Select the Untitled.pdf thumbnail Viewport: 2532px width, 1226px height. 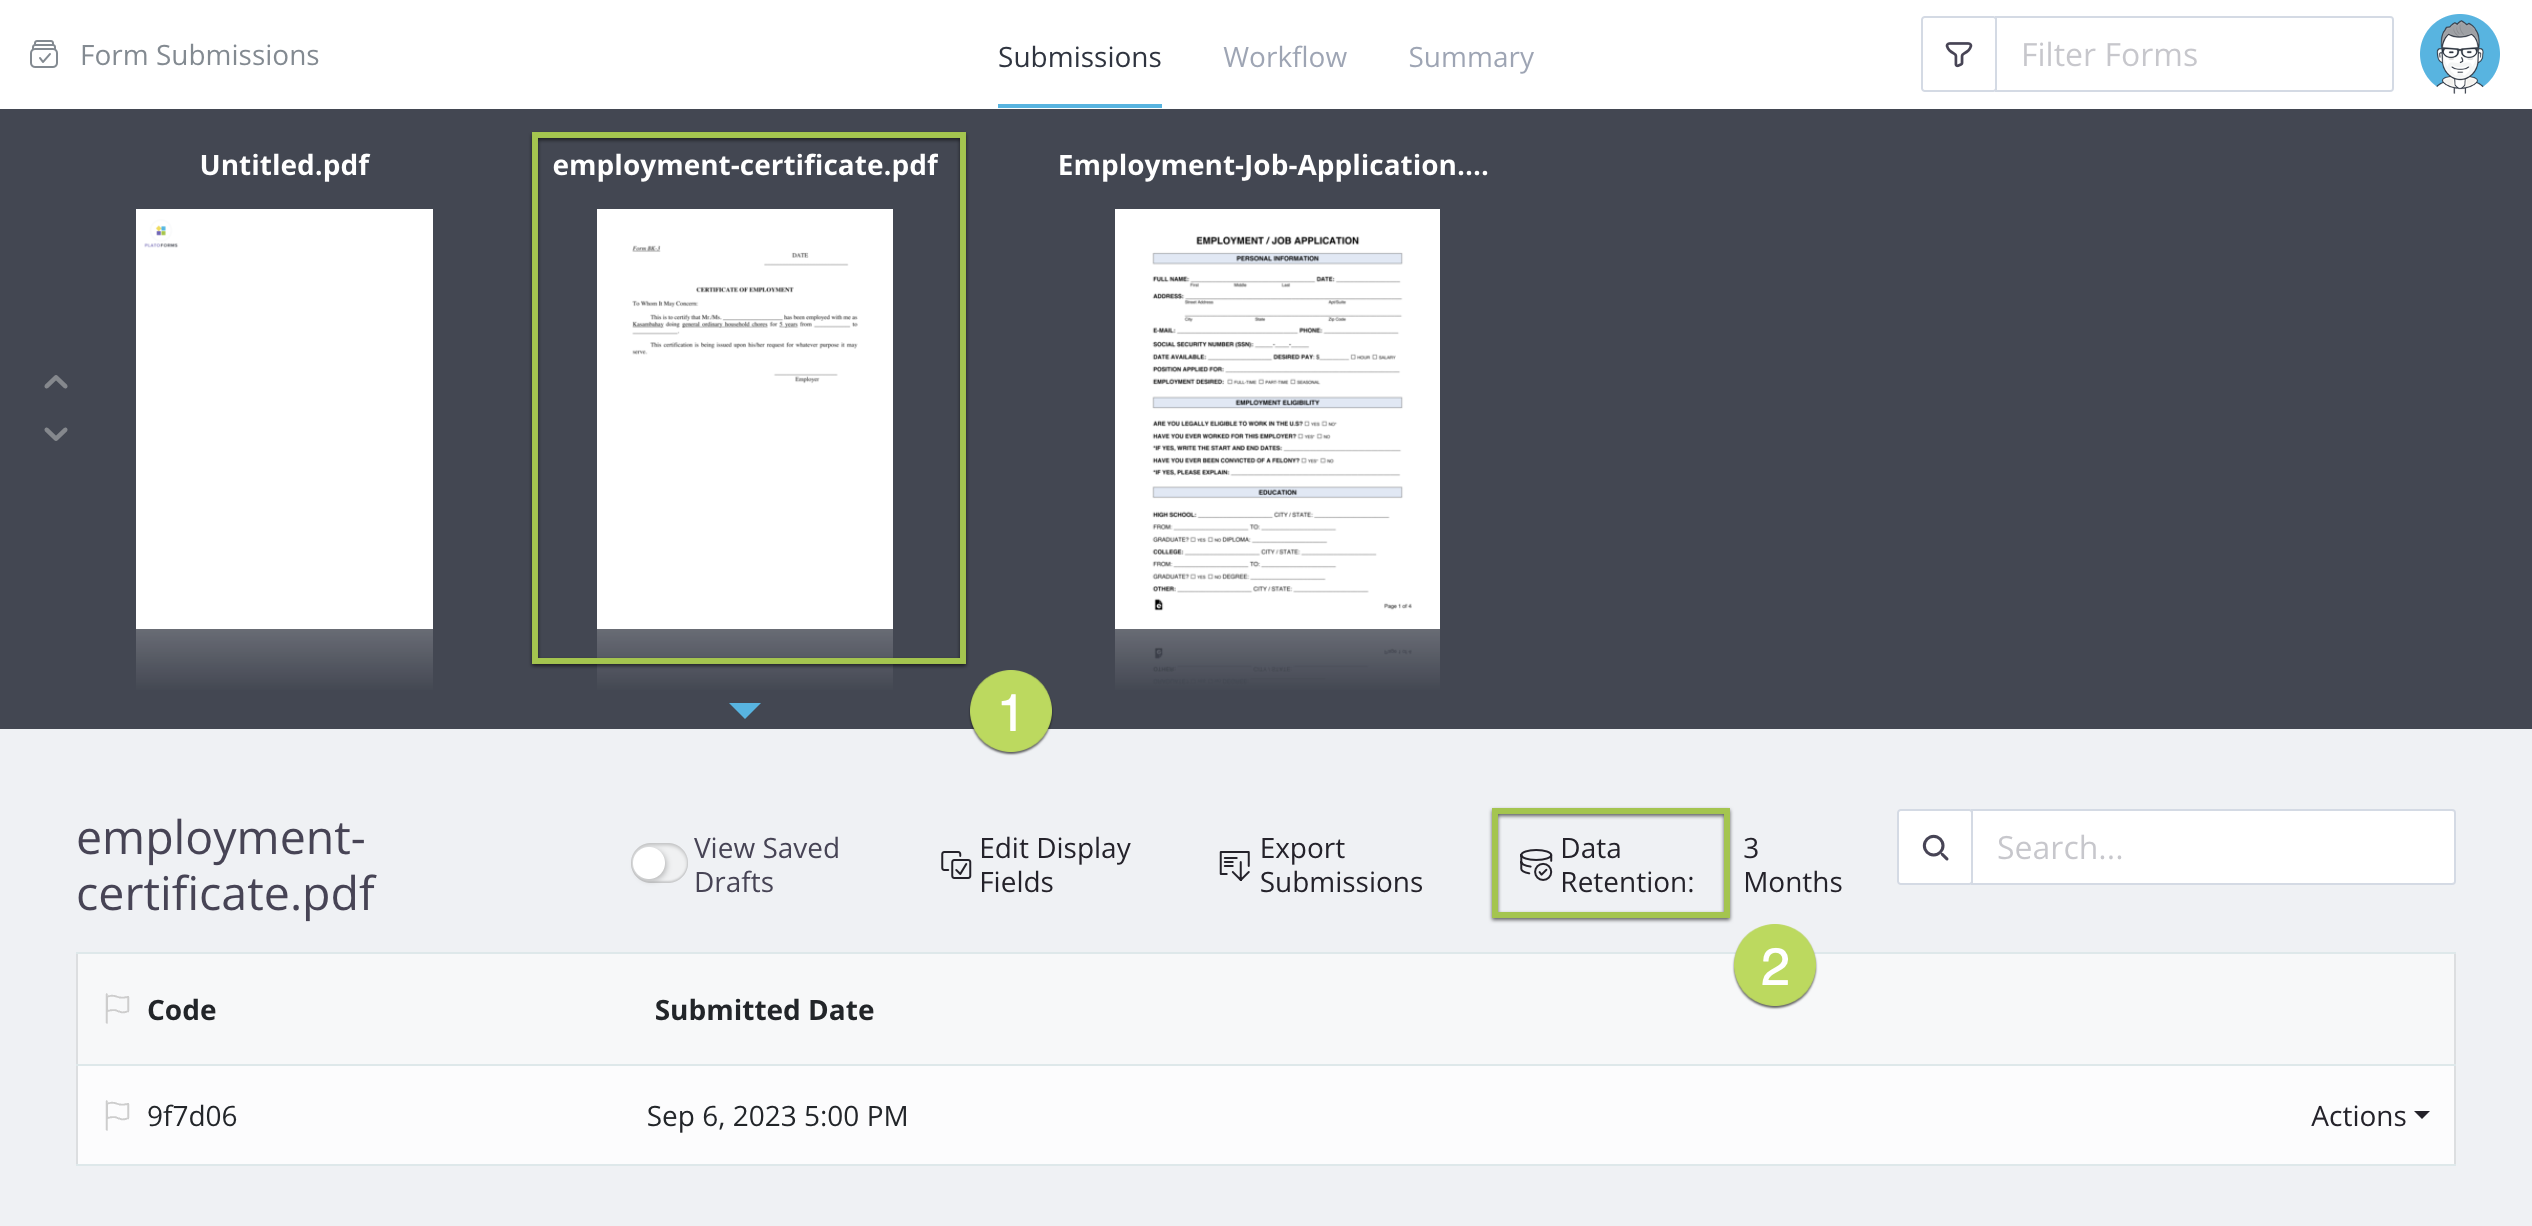point(284,418)
